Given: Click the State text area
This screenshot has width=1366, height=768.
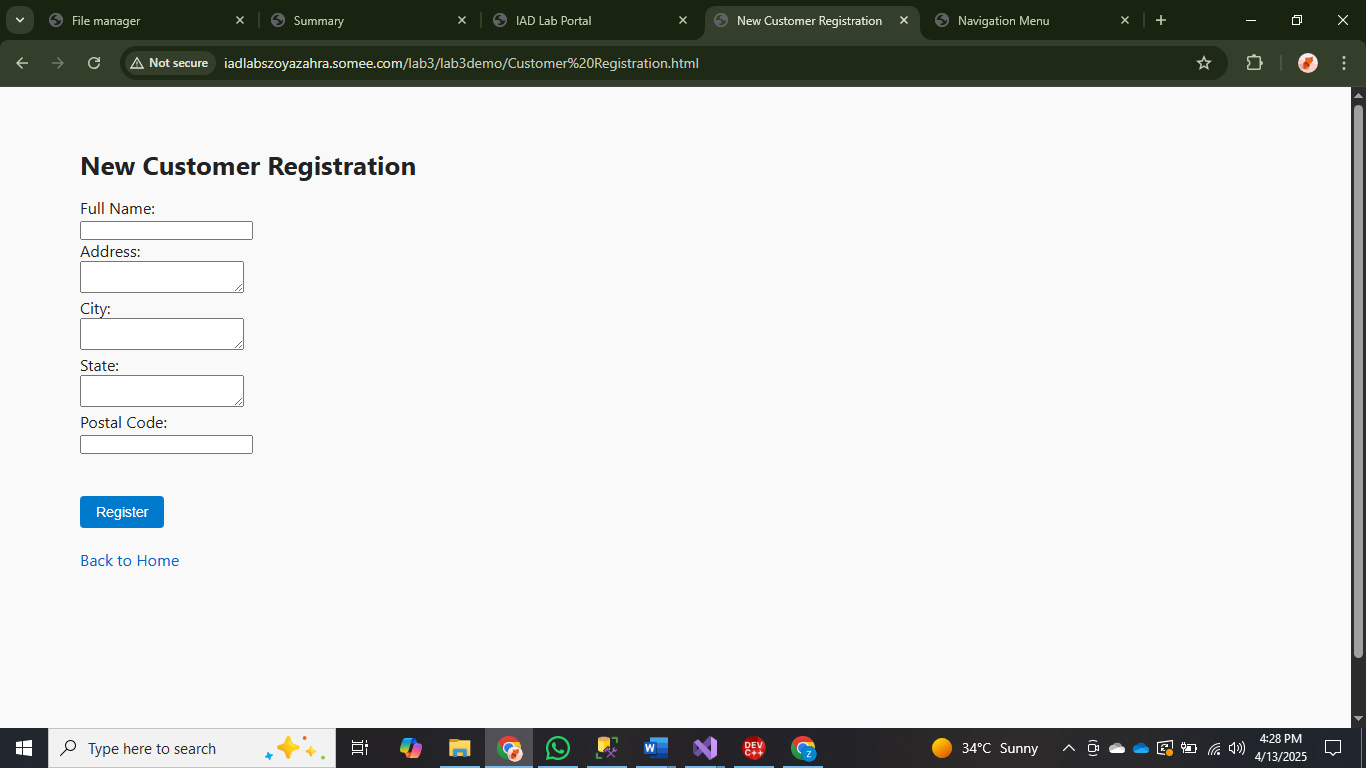Looking at the screenshot, I should click(x=162, y=391).
